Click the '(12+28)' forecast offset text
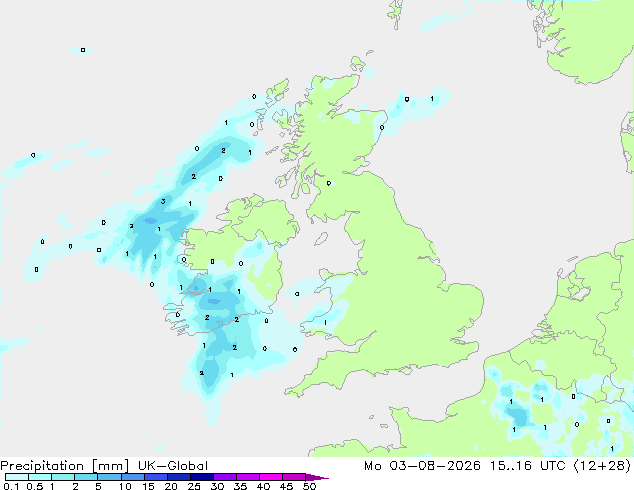 [602, 466]
